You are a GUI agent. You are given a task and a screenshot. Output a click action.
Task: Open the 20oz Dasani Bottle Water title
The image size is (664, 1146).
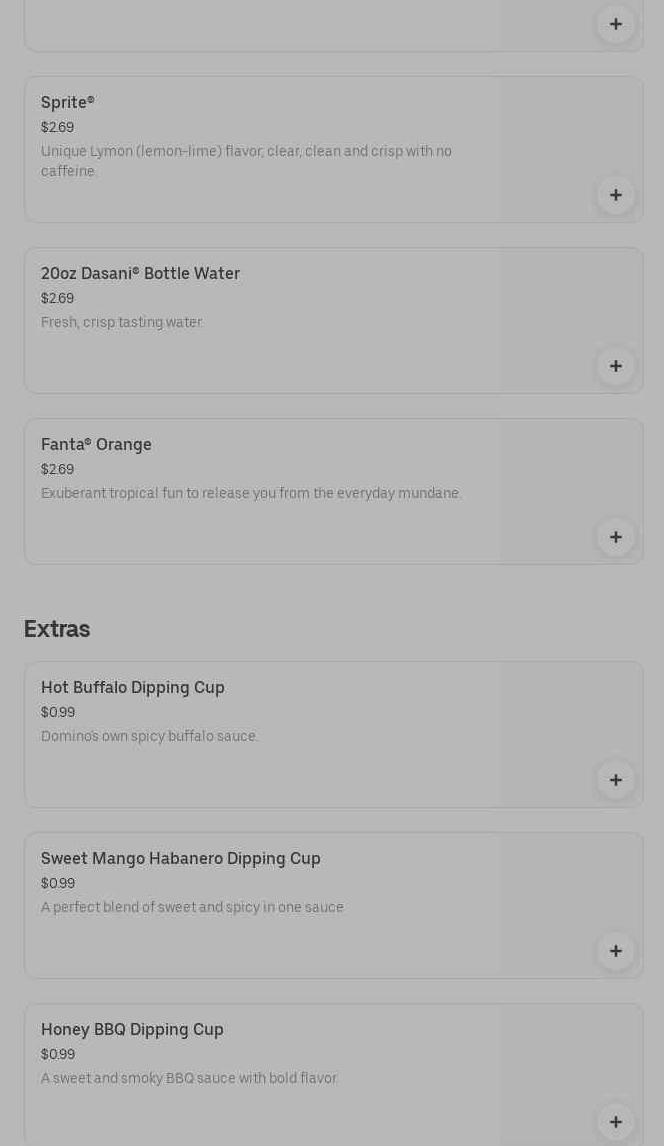140,273
